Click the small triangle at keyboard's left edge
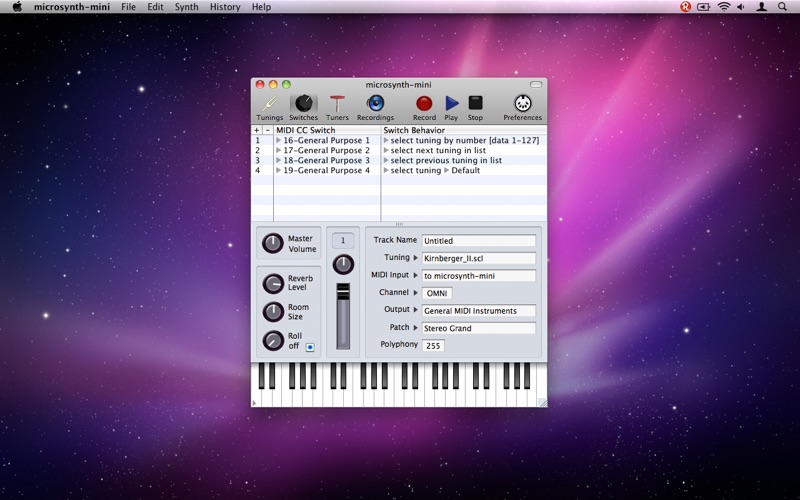800x500 pixels. click(254, 403)
